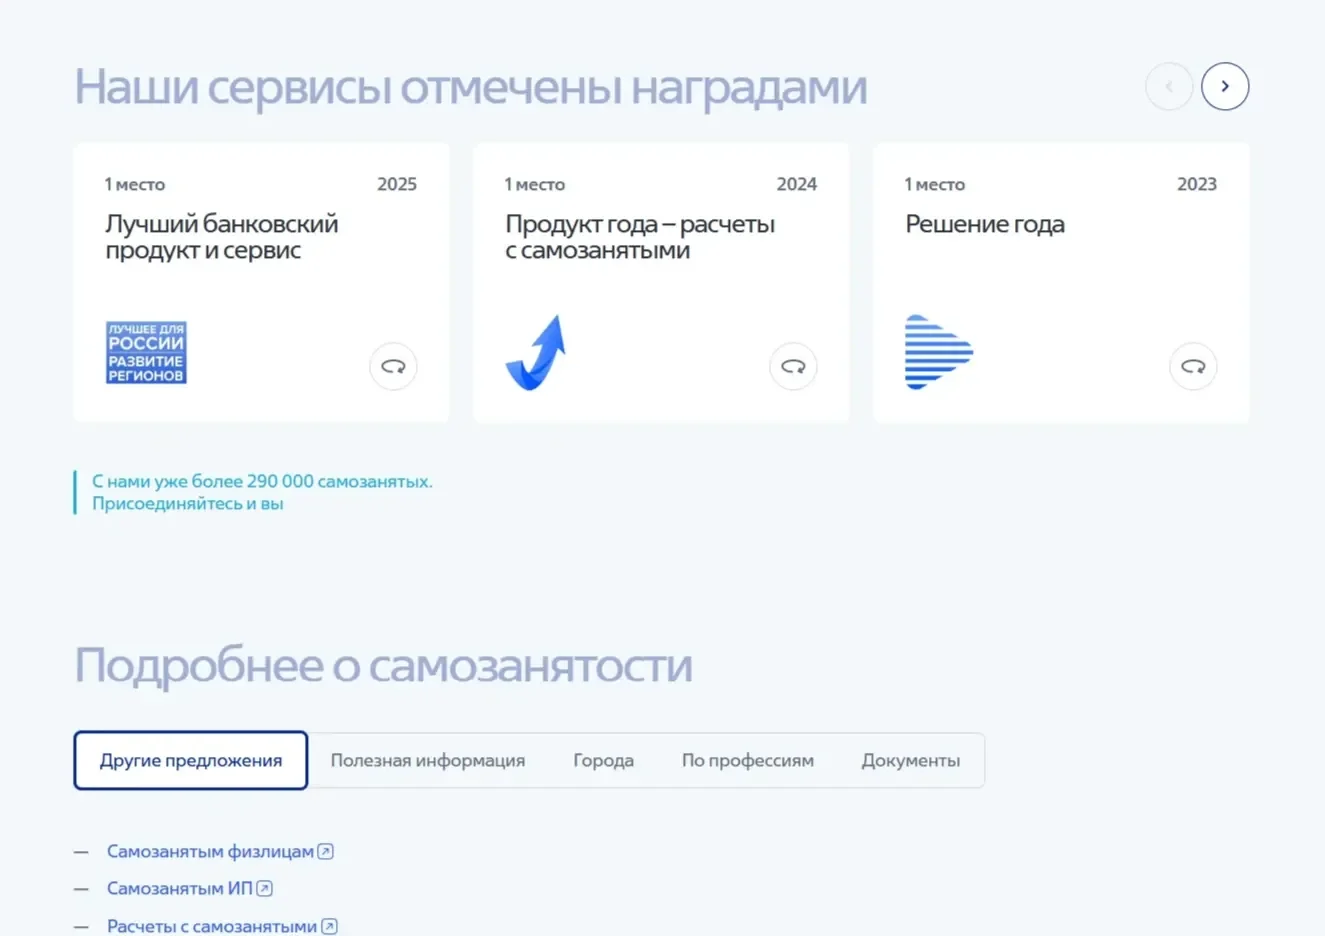Open external link icon beside Расчеты с самозанятыми
Viewport: 1325px width, 936px height.
[329, 926]
